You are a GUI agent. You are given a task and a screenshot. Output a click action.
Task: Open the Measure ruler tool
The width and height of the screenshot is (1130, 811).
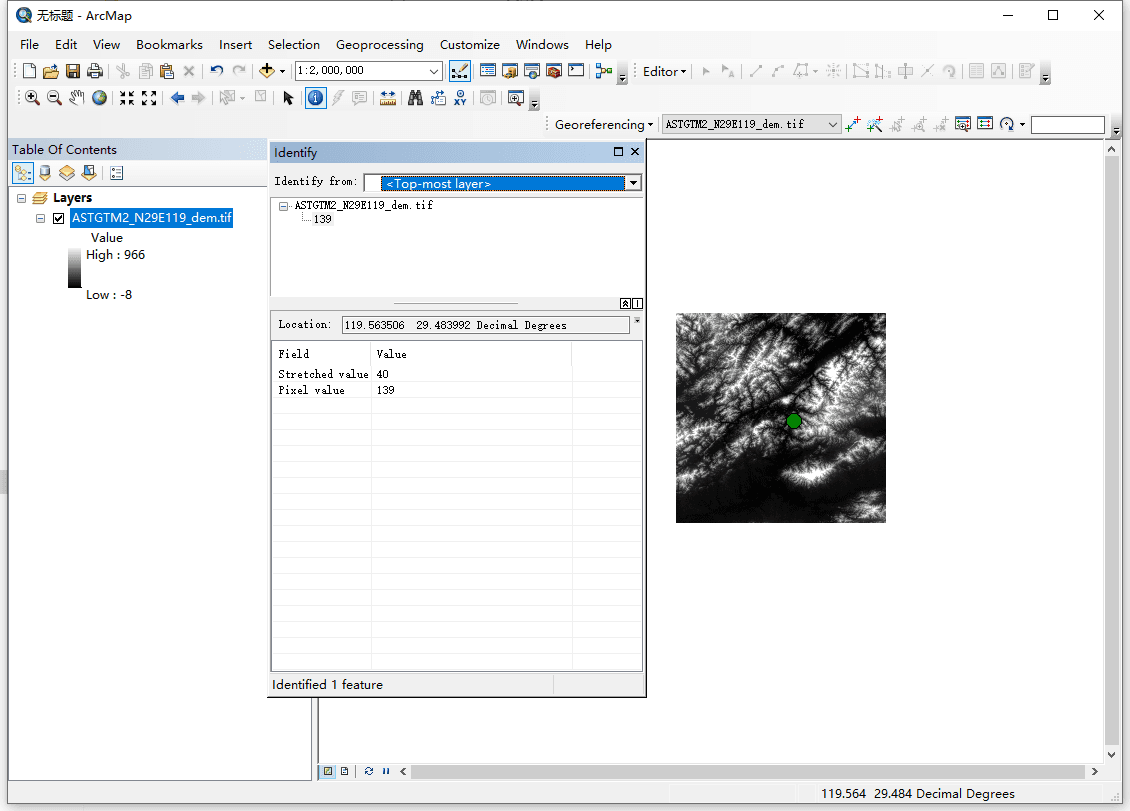(388, 98)
